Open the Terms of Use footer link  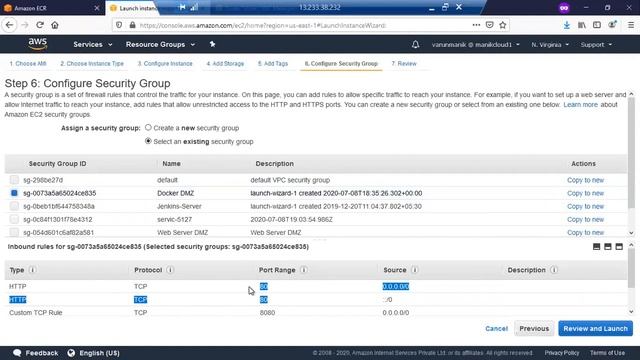(607, 353)
